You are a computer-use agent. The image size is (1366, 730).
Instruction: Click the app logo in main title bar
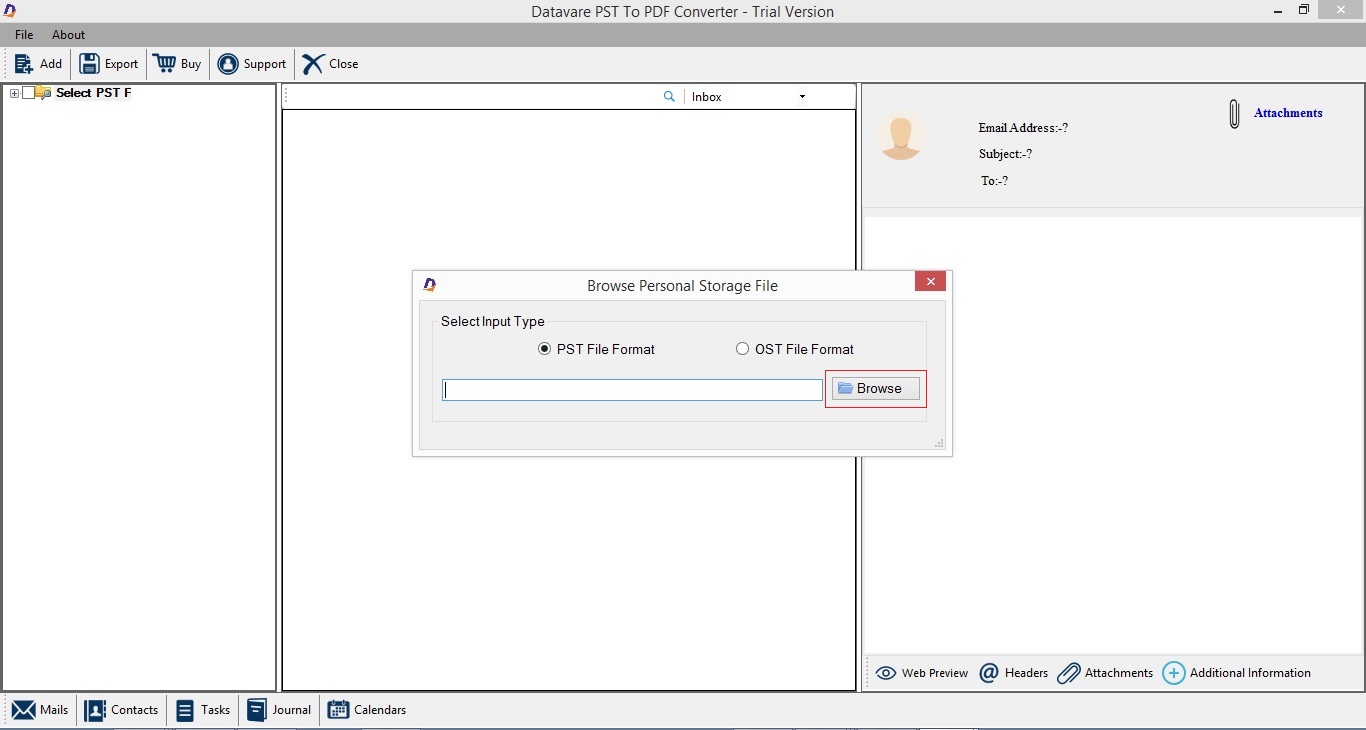10,11
